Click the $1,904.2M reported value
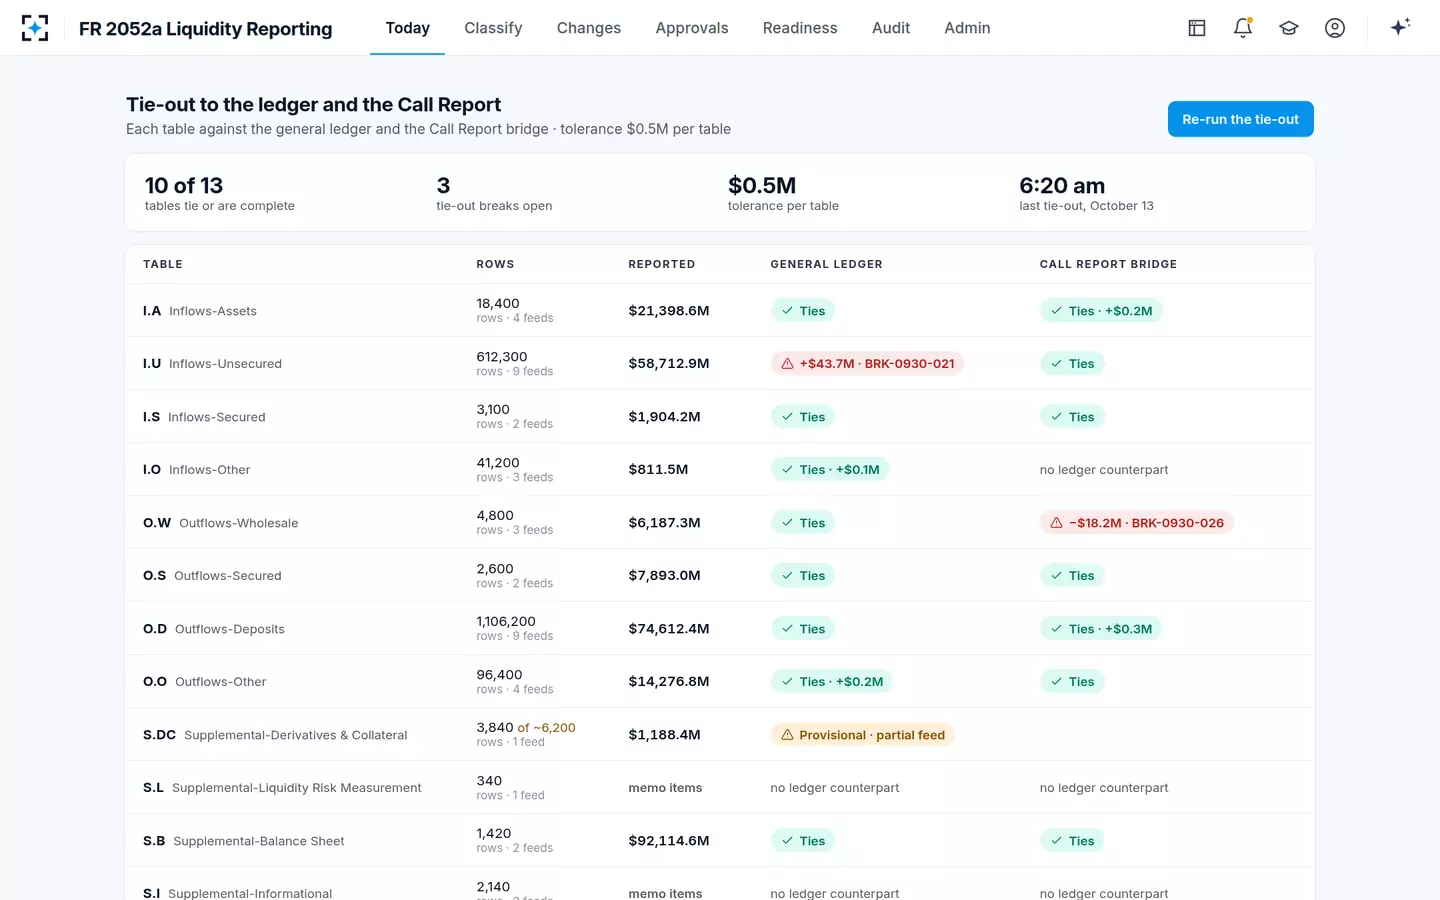1440x900 pixels. coord(664,417)
